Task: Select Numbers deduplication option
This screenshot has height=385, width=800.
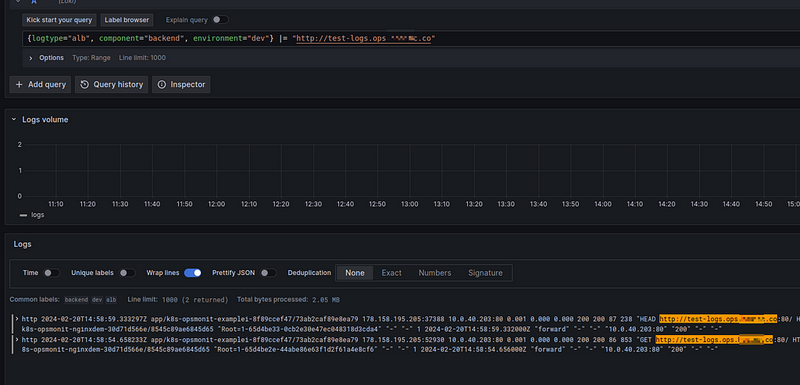Action: (435, 273)
